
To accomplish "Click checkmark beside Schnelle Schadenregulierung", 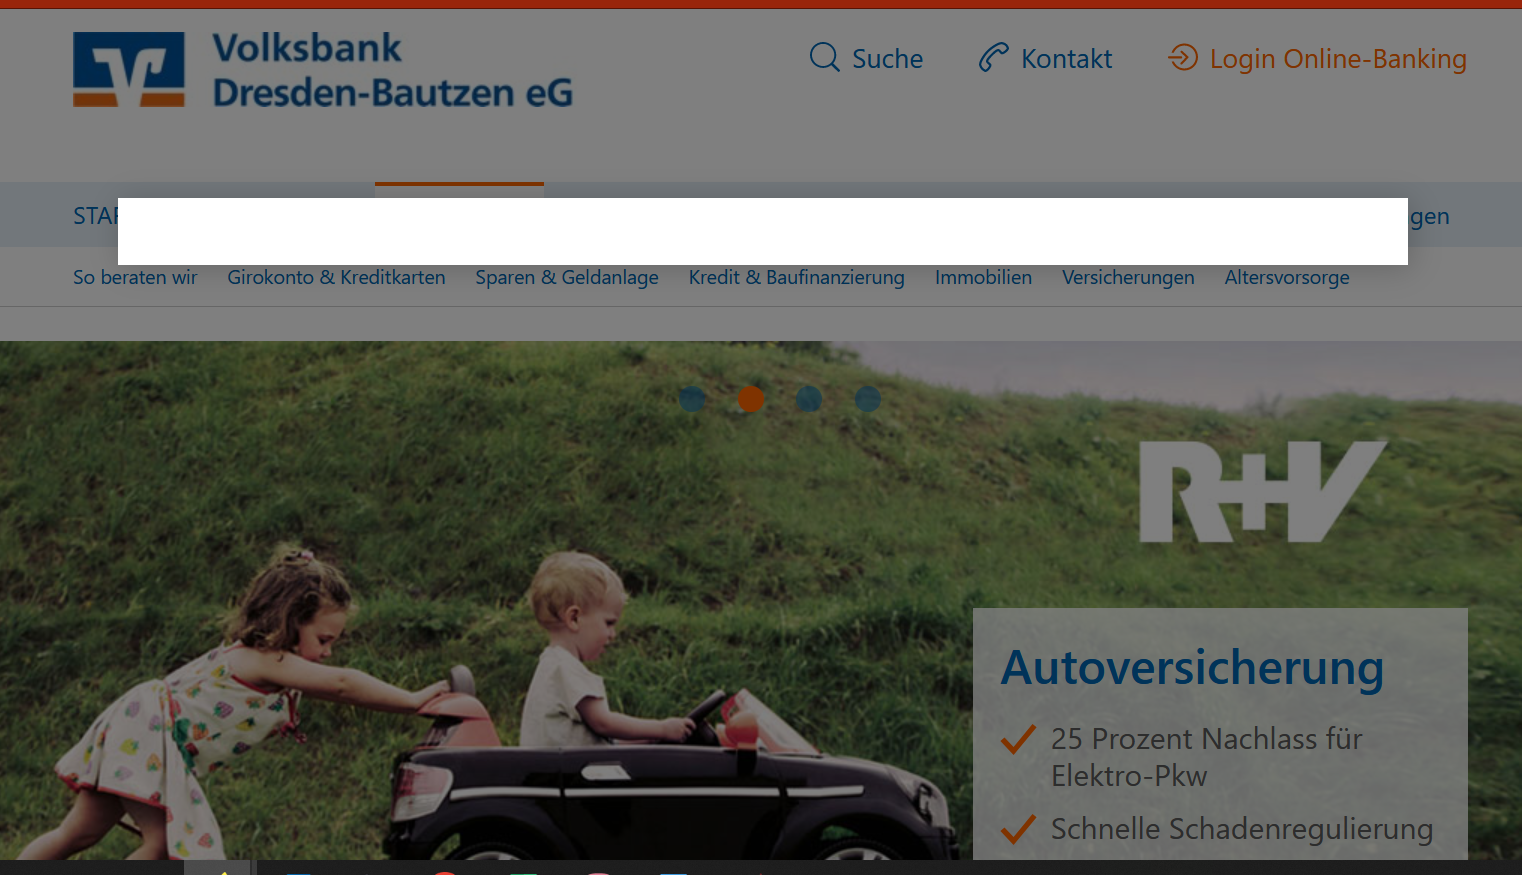I will coord(1018,829).
